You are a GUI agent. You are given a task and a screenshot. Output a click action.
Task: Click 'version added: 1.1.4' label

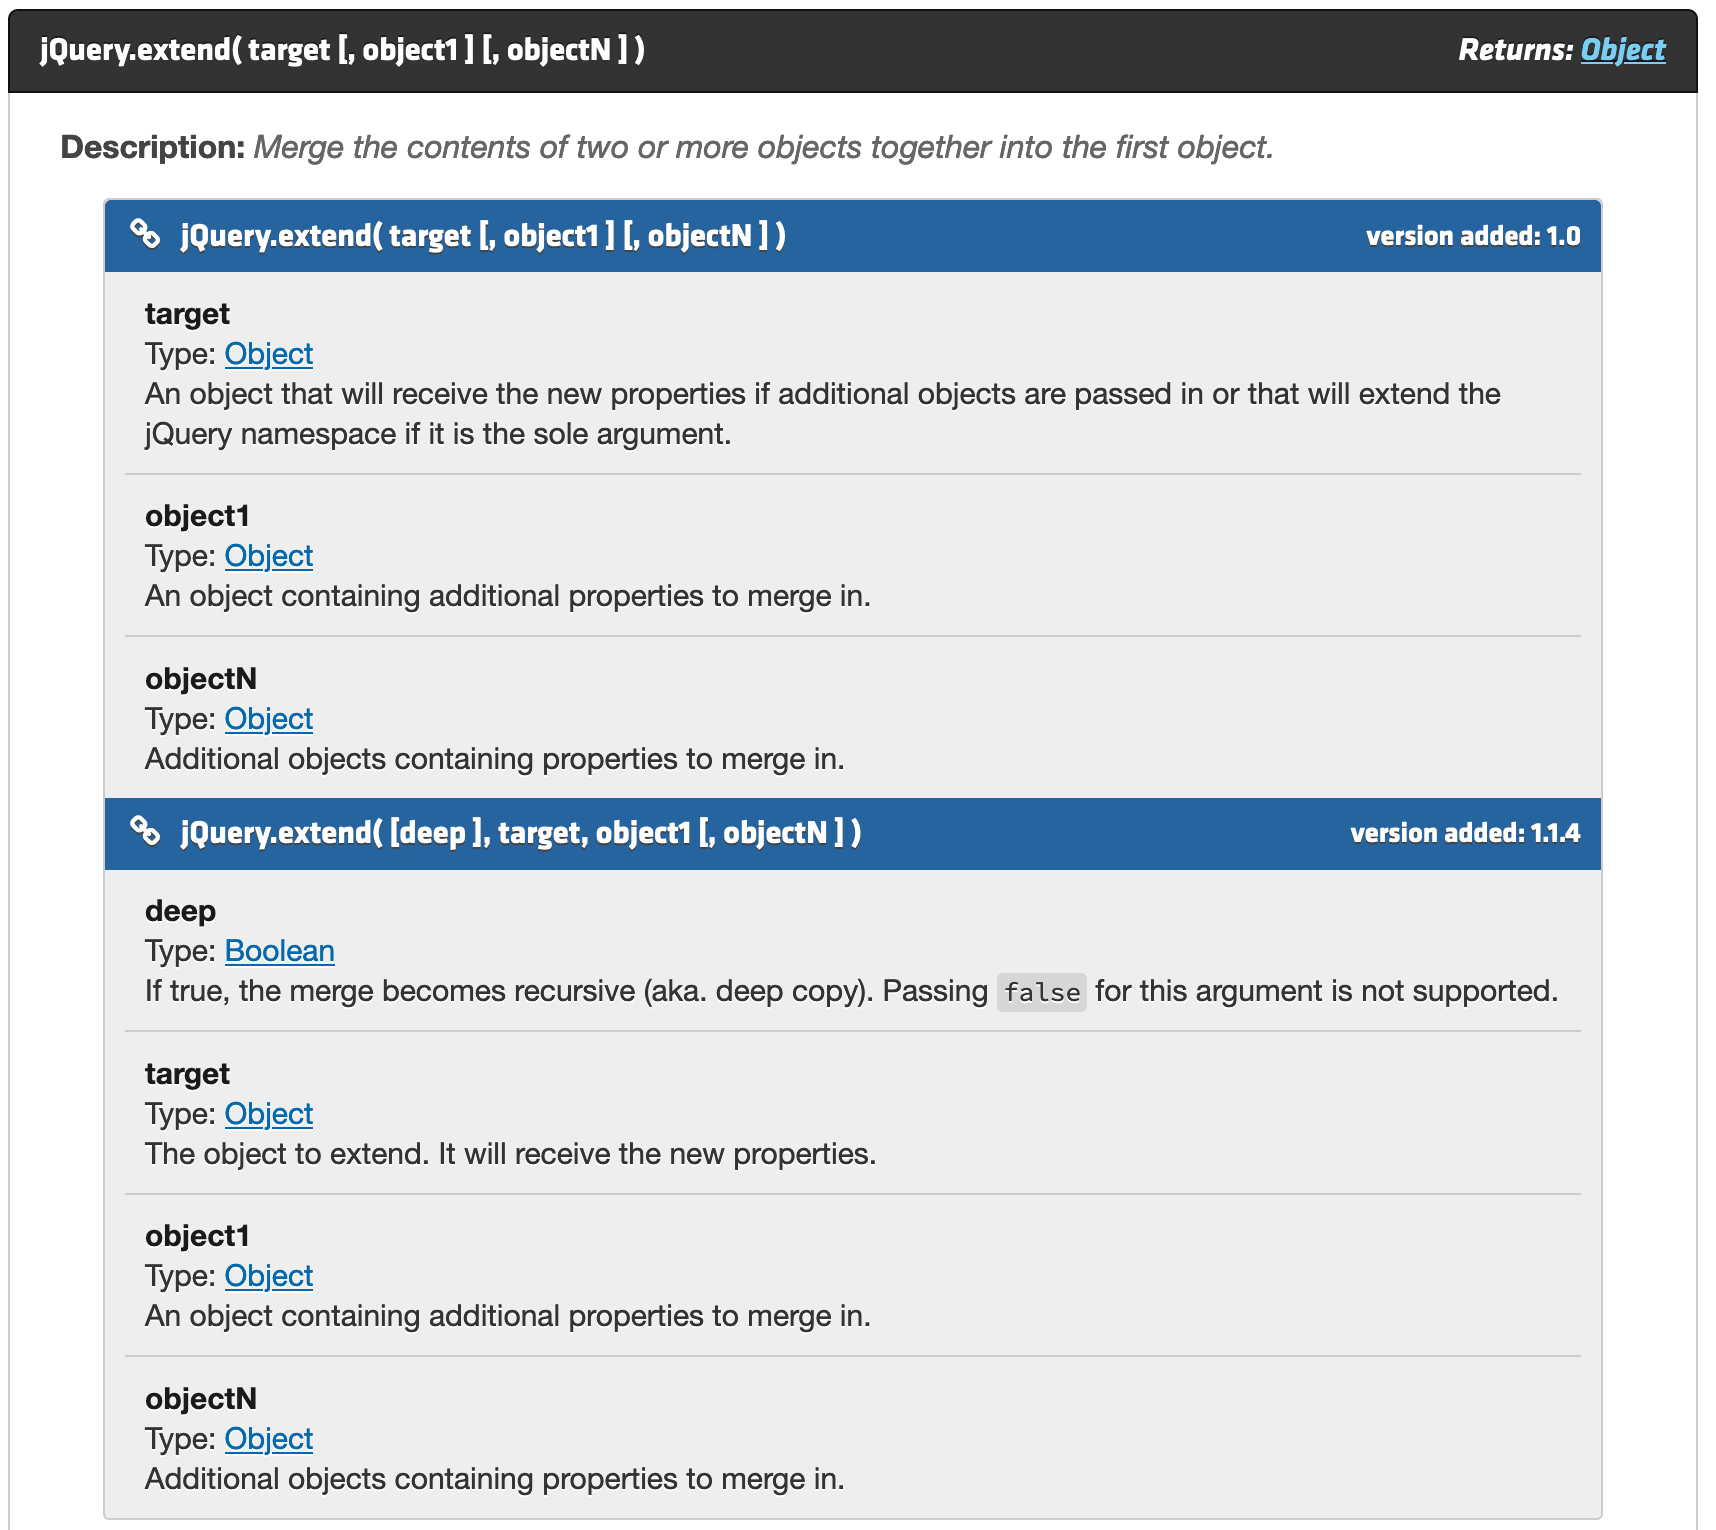pyautogui.click(x=1465, y=833)
